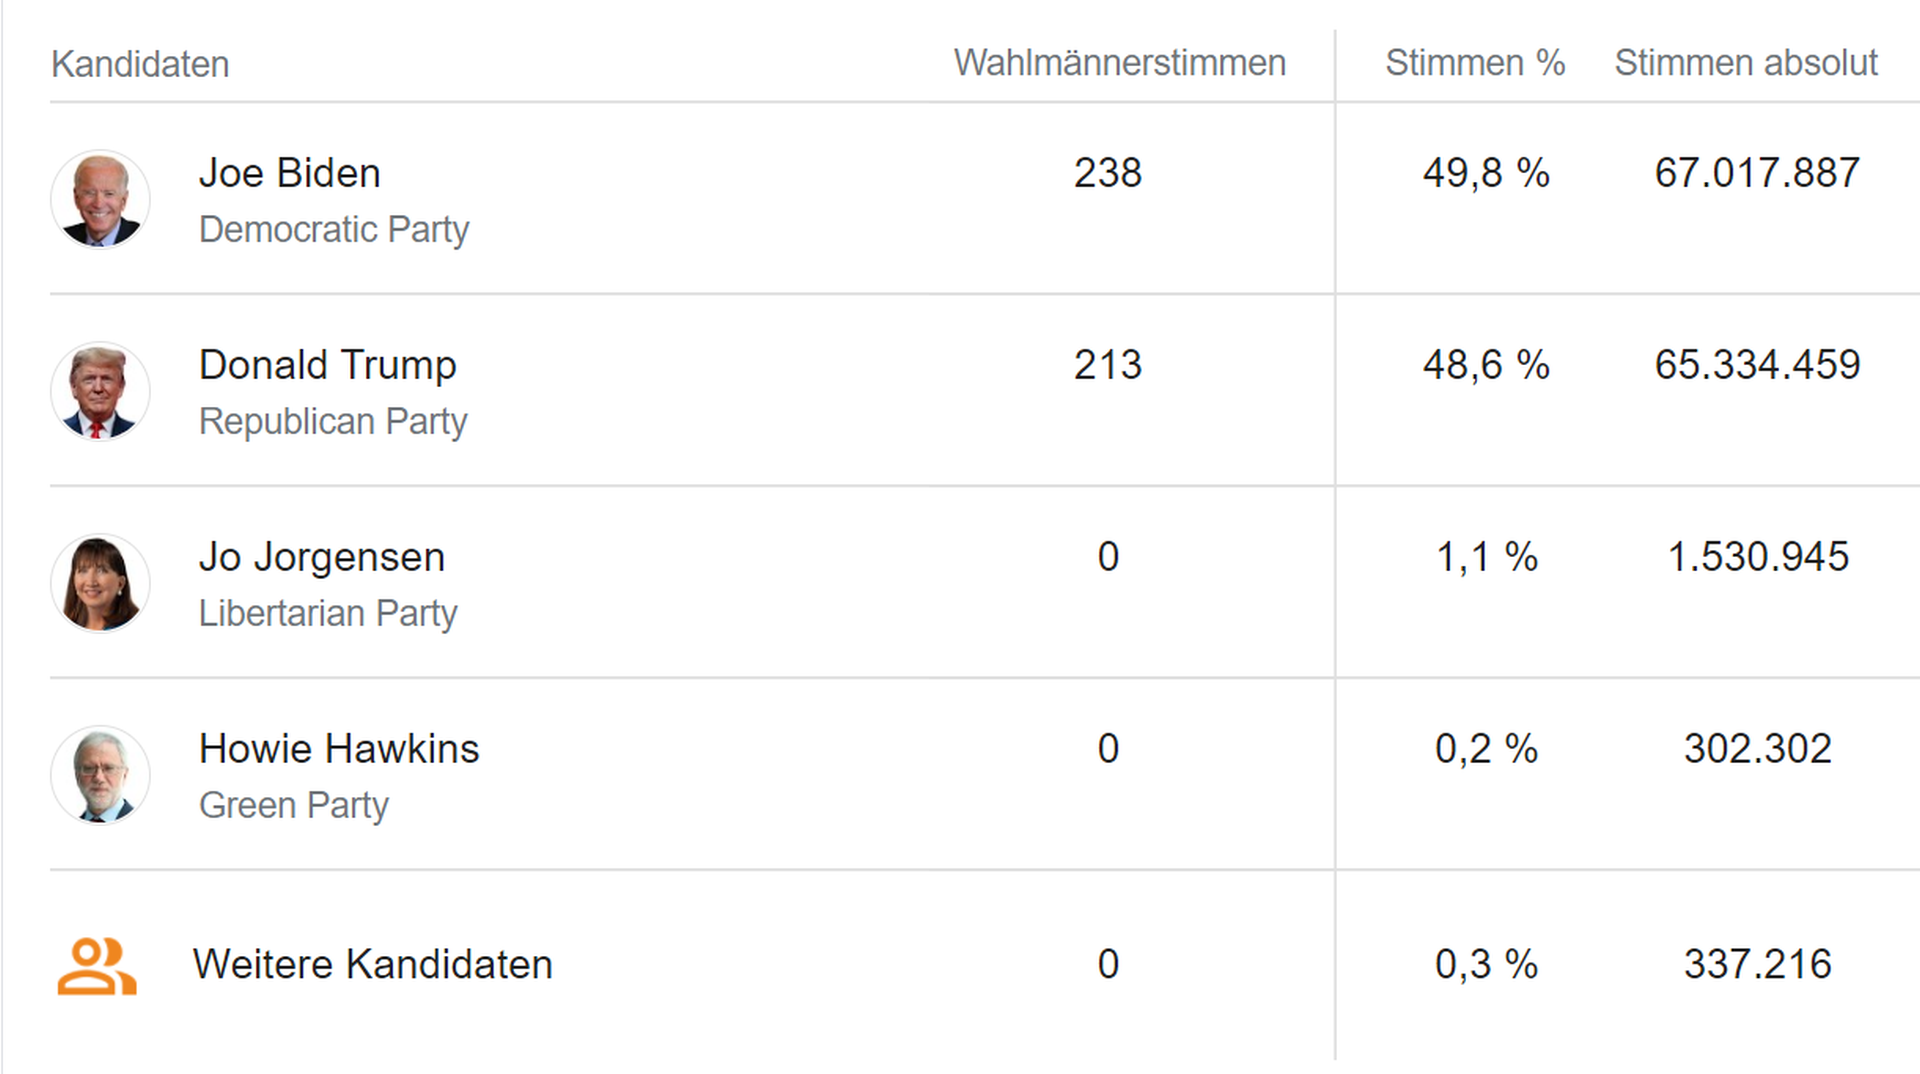The image size is (1920, 1074).
Task: Click the Green Party label
Action: pyautogui.click(x=293, y=805)
